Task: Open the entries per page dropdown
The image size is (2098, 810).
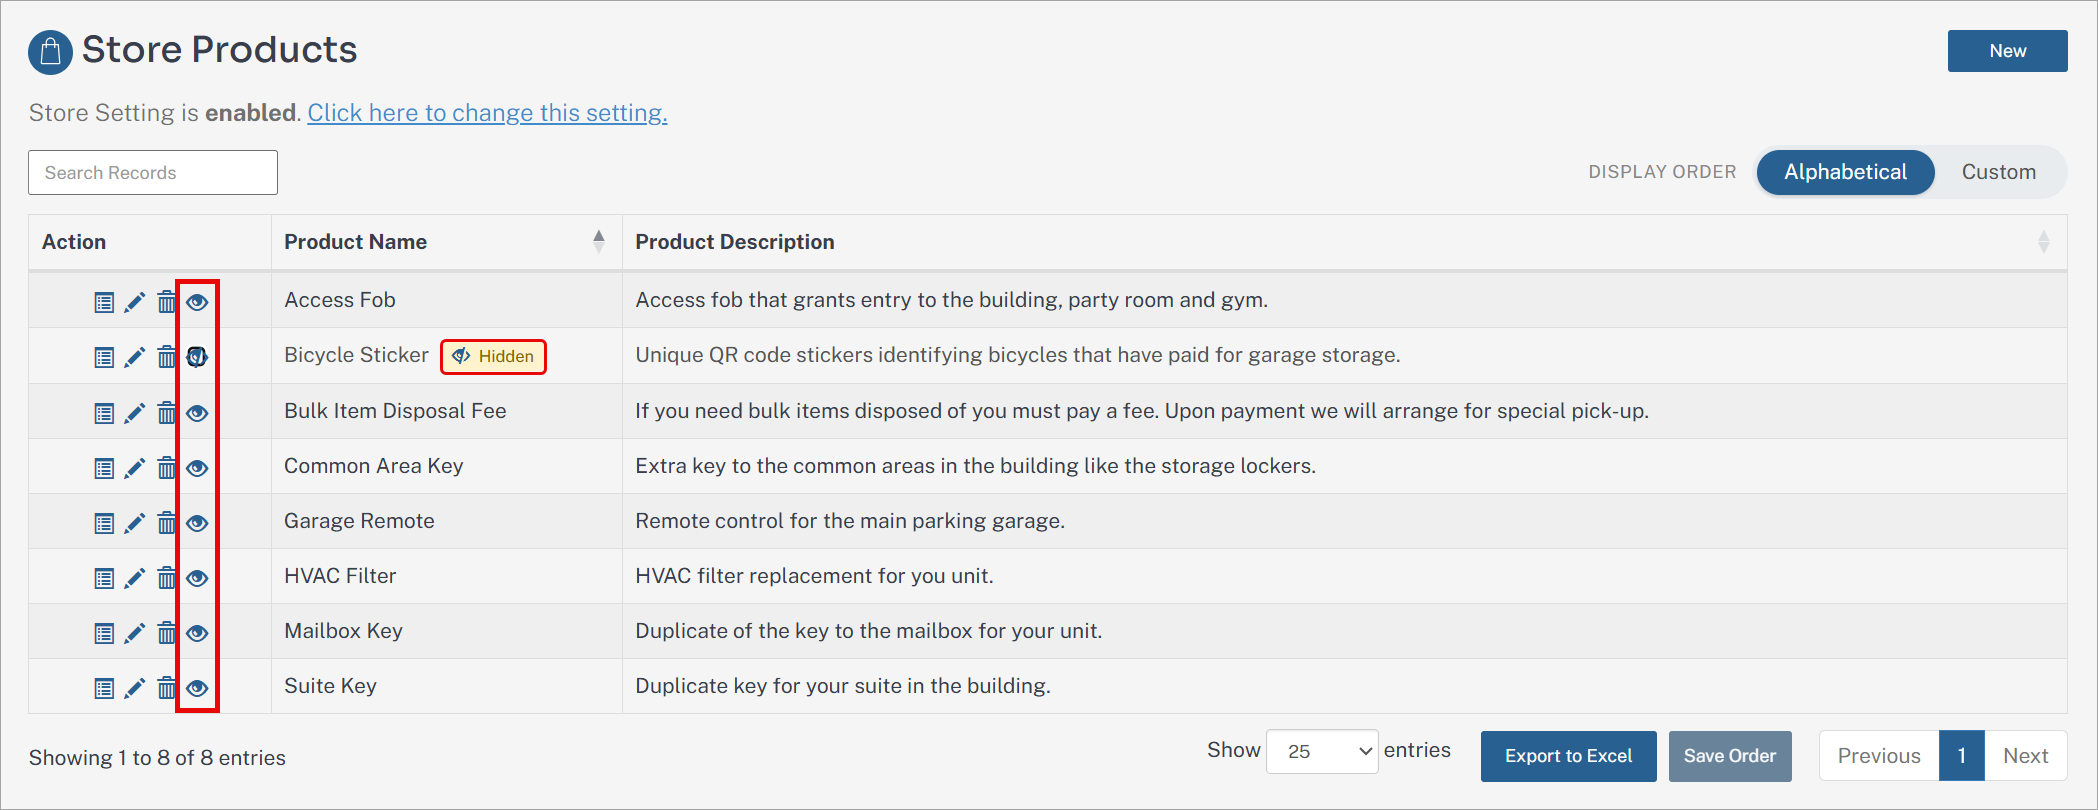Action: [x=1322, y=752]
